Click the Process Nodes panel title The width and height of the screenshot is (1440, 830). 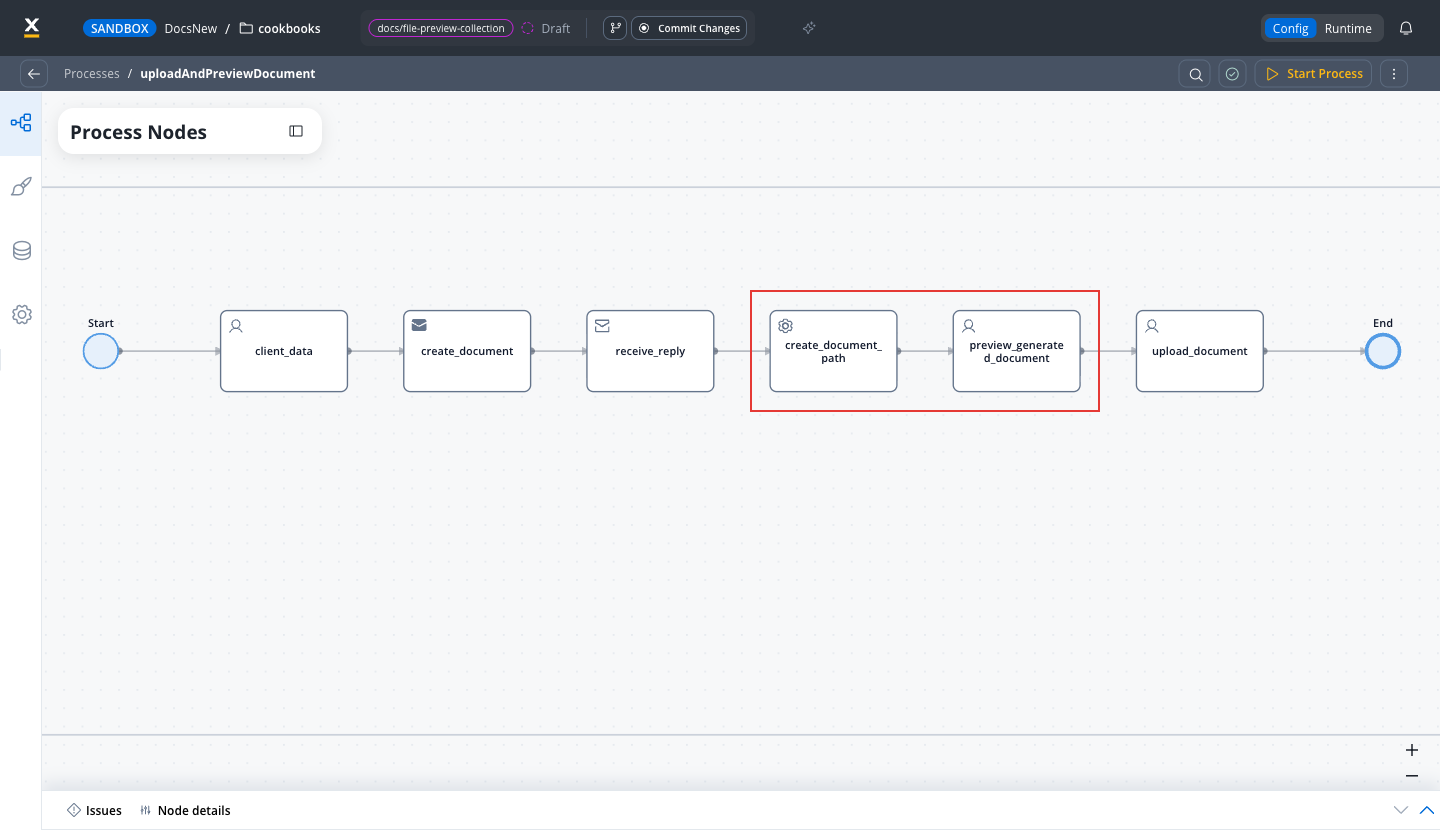pyautogui.click(x=138, y=132)
